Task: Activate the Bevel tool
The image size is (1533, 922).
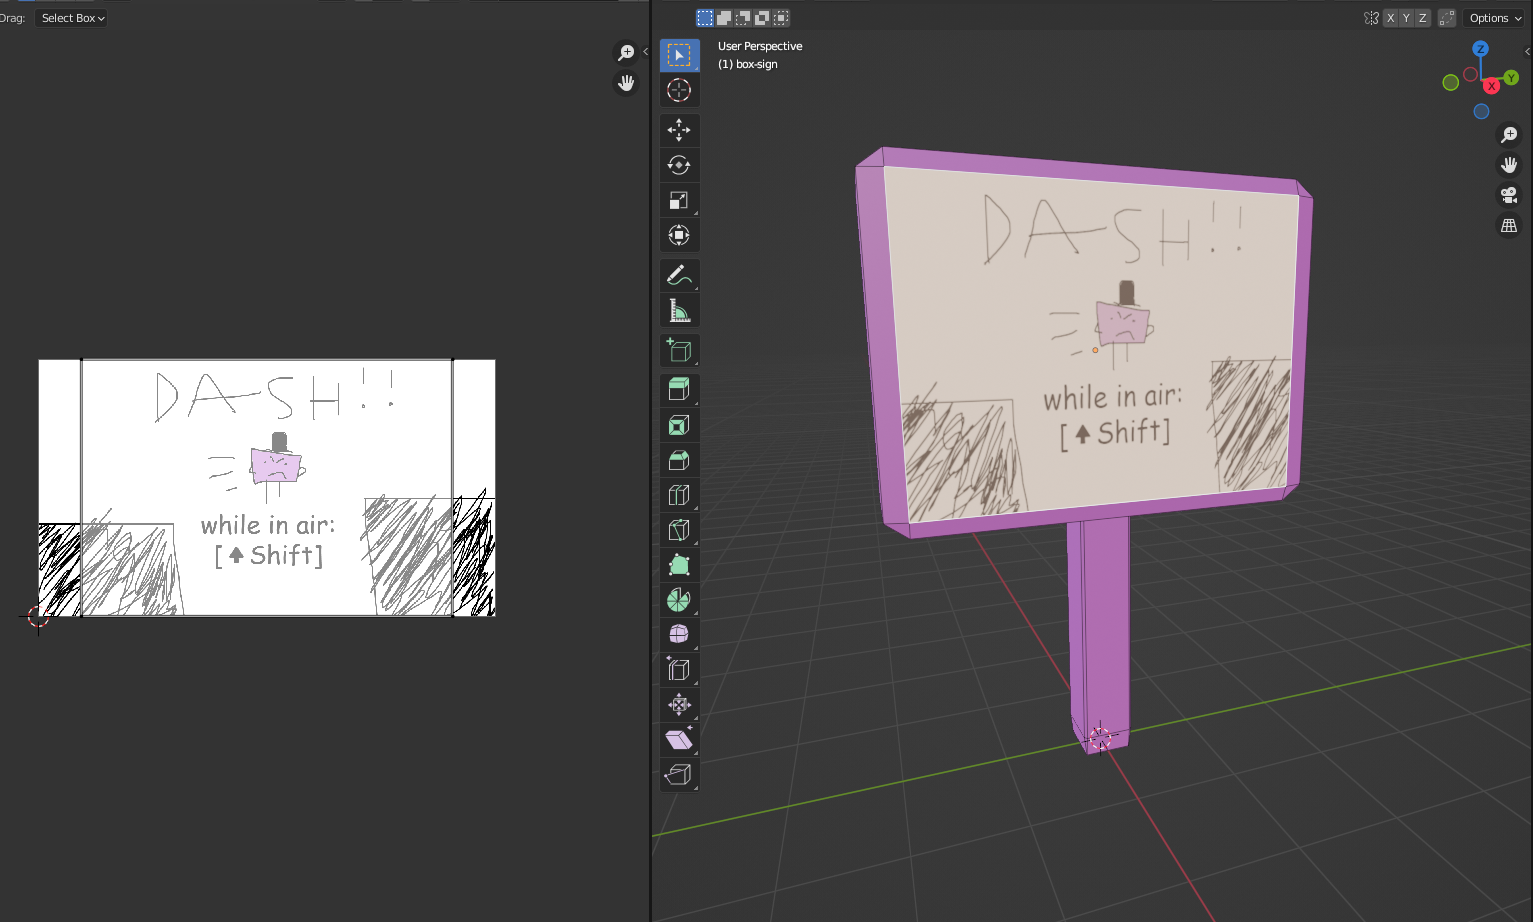Action: tap(679, 460)
